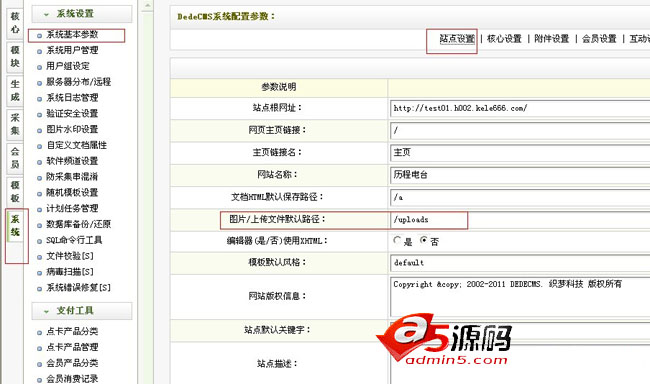Select the 核心设置 tab

point(504,39)
